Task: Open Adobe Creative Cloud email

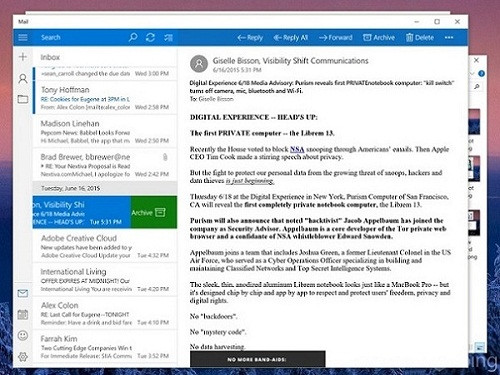Action: tap(105, 246)
